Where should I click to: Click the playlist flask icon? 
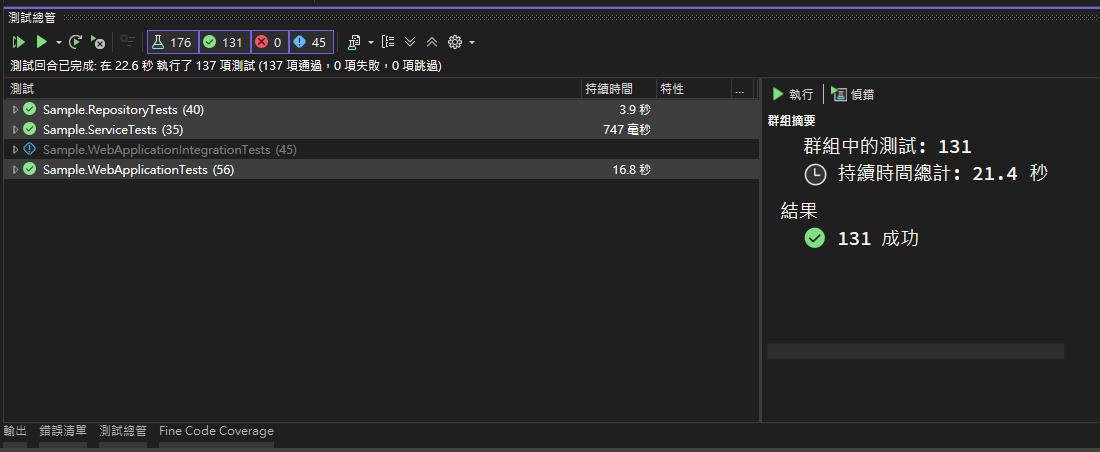(x=354, y=42)
